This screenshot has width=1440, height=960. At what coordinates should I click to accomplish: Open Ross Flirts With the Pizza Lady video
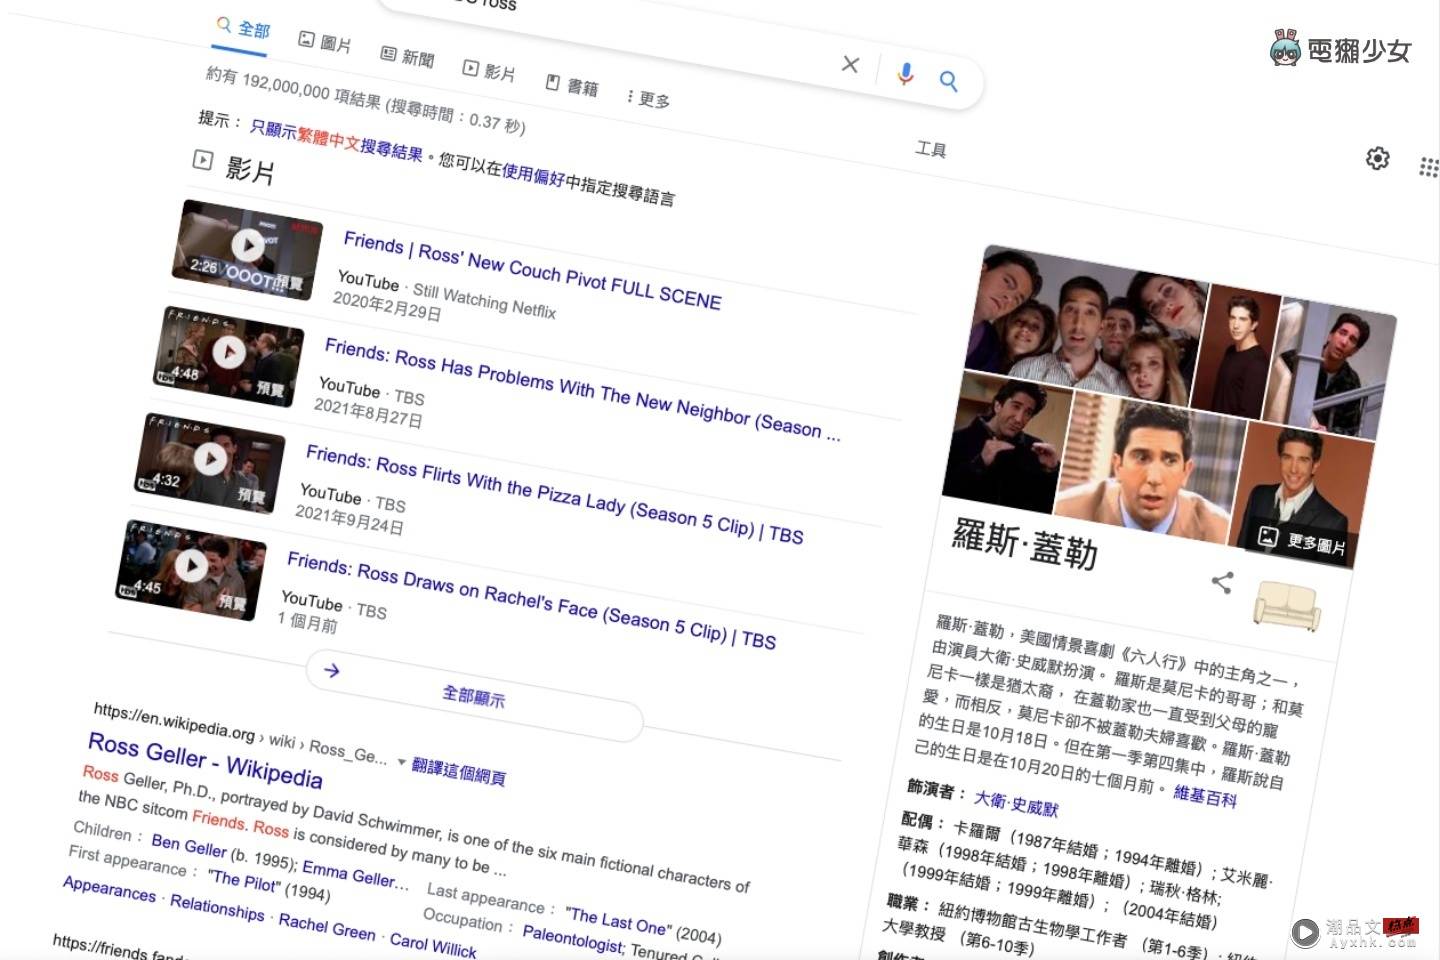point(554,494)
